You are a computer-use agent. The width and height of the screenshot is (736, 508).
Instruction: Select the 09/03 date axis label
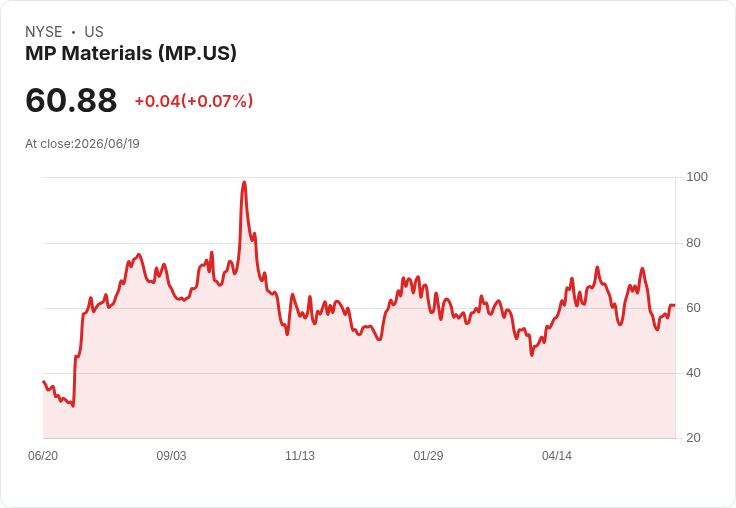tap(171, 455)
